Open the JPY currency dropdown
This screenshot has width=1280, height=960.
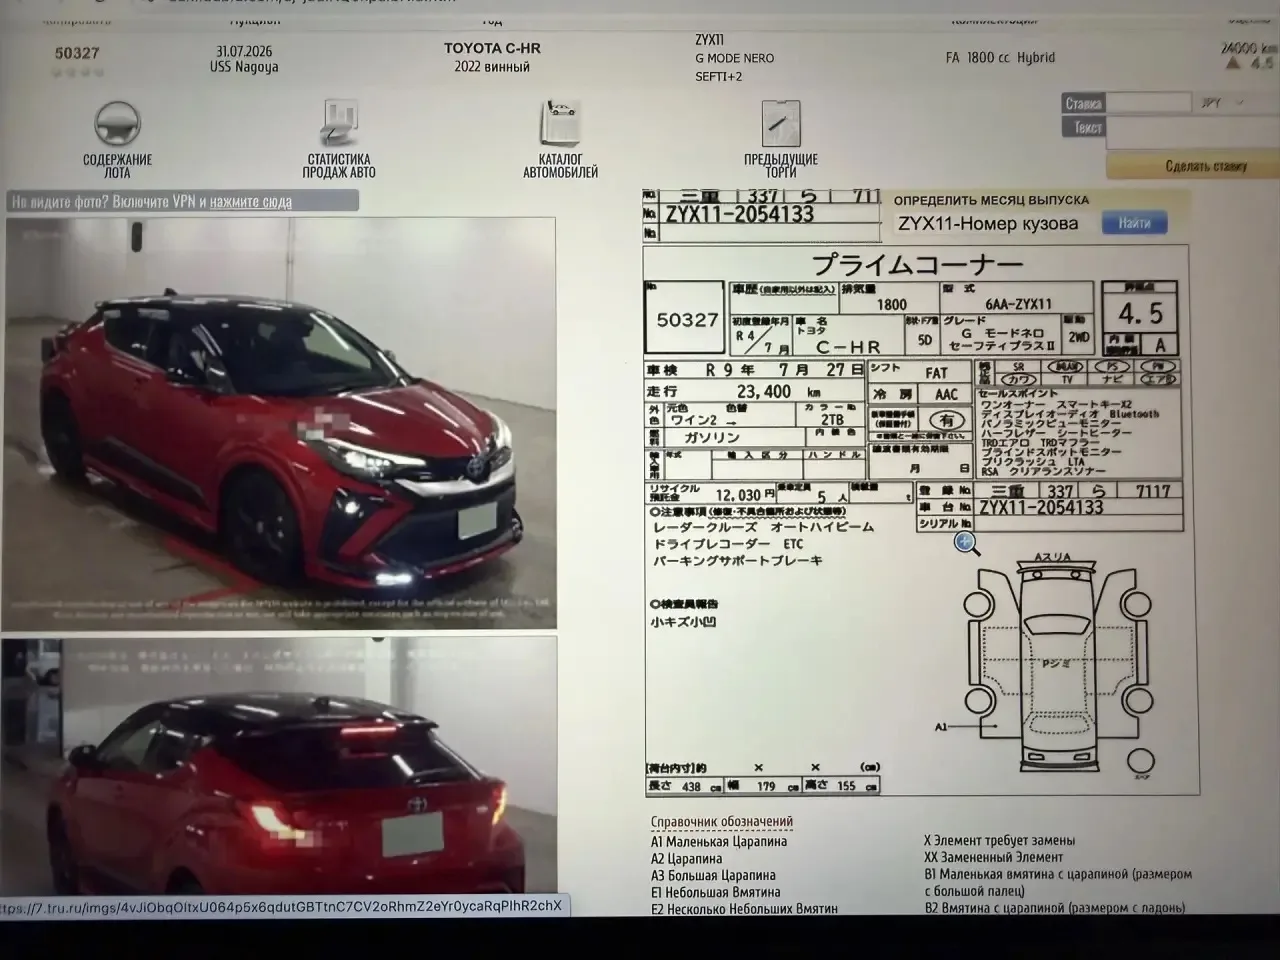(1222, 103)
